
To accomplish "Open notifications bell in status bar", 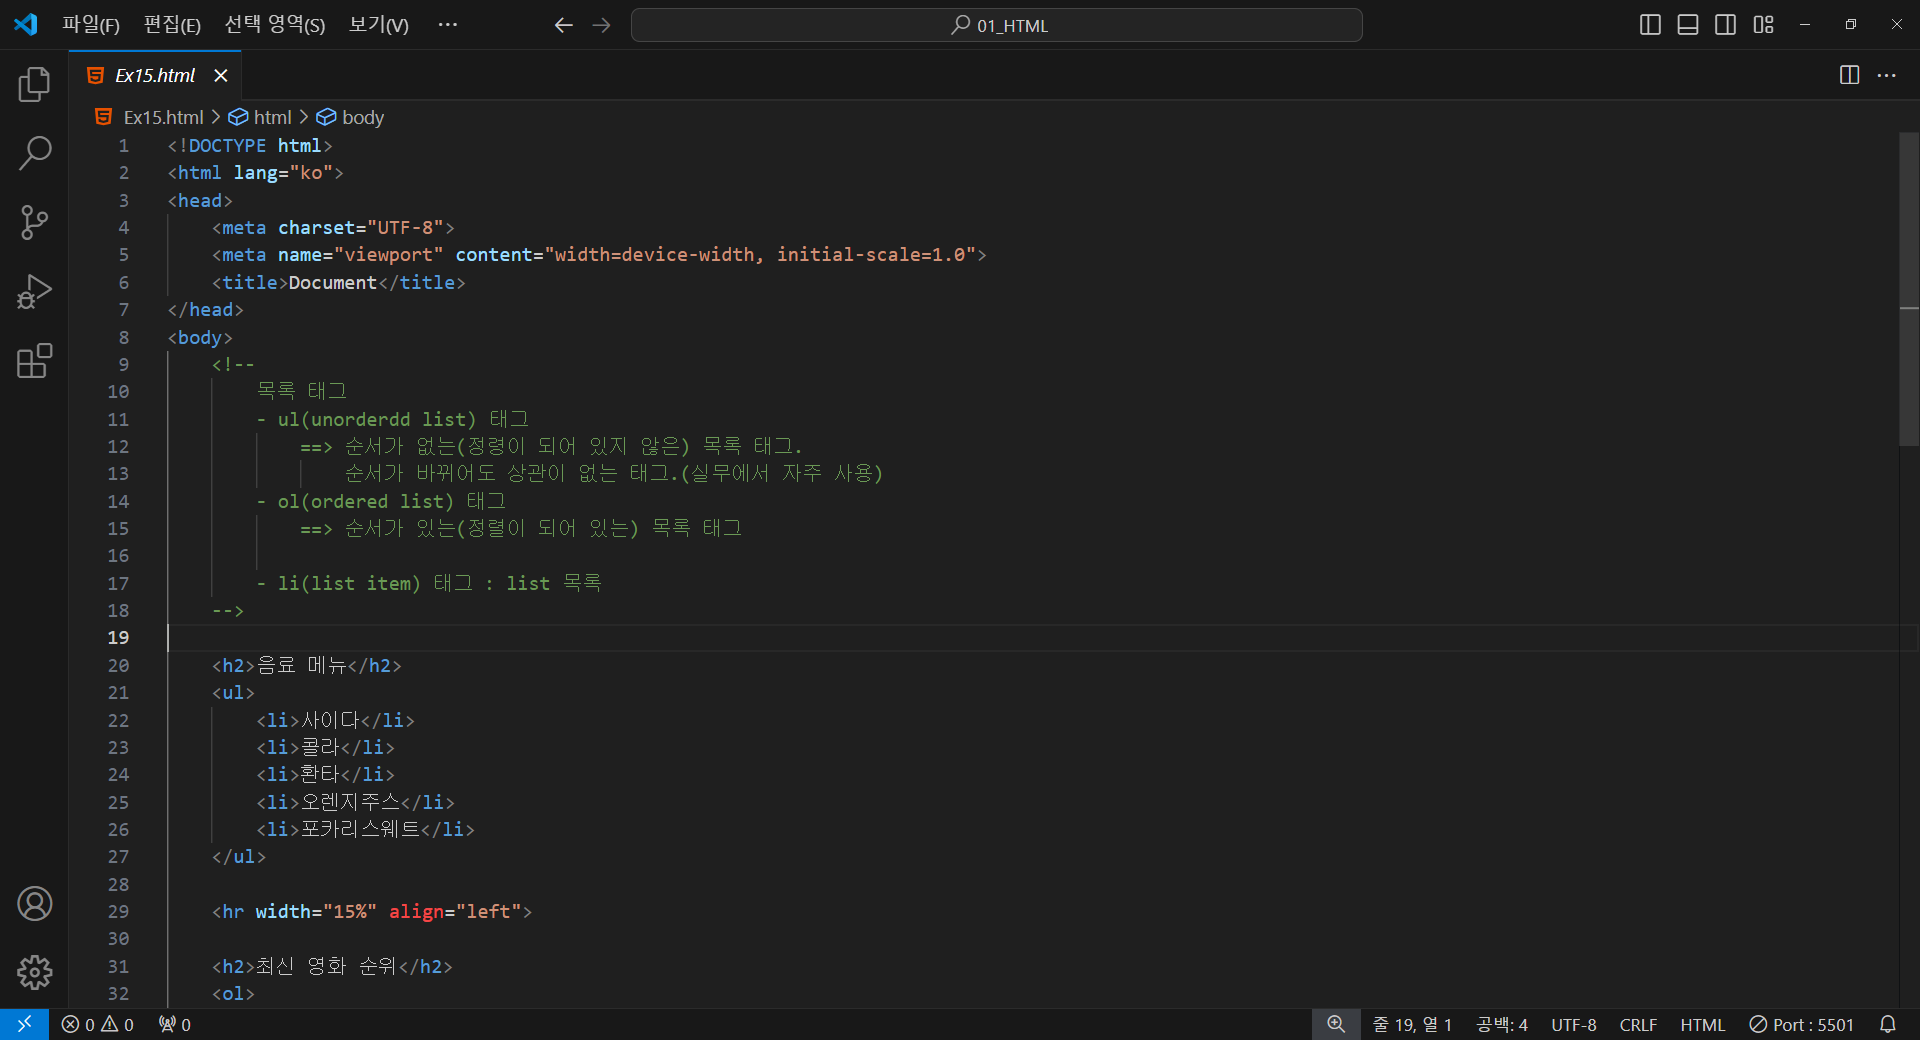I will (1887, 1025).
